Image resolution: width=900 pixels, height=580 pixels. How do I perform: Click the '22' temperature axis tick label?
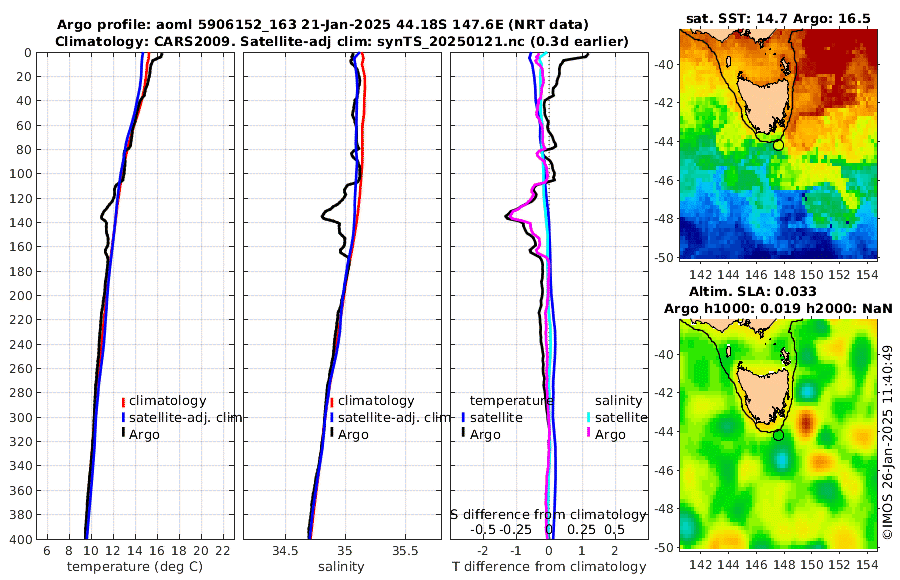tap(223, 551)
